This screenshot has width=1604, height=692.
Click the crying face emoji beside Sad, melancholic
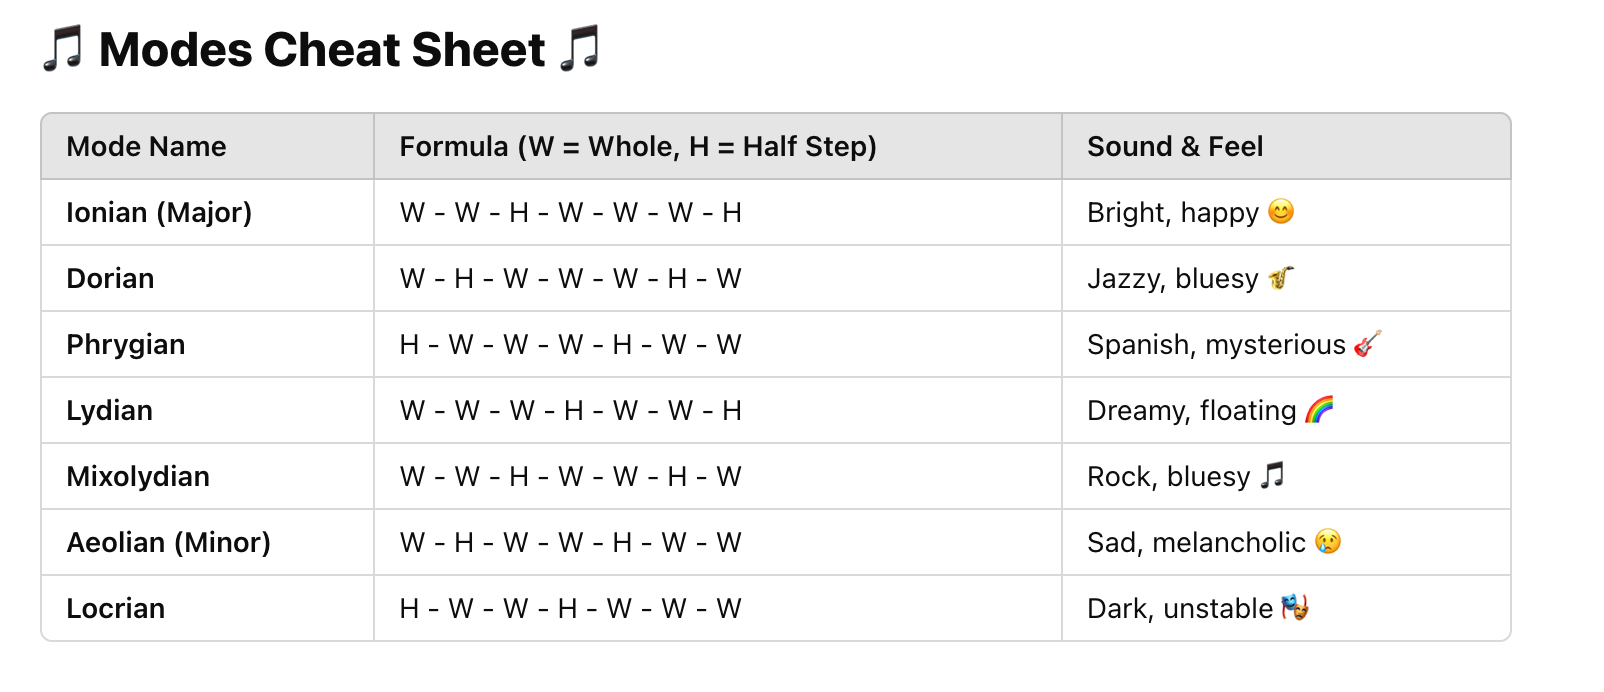click(1328, 541)
